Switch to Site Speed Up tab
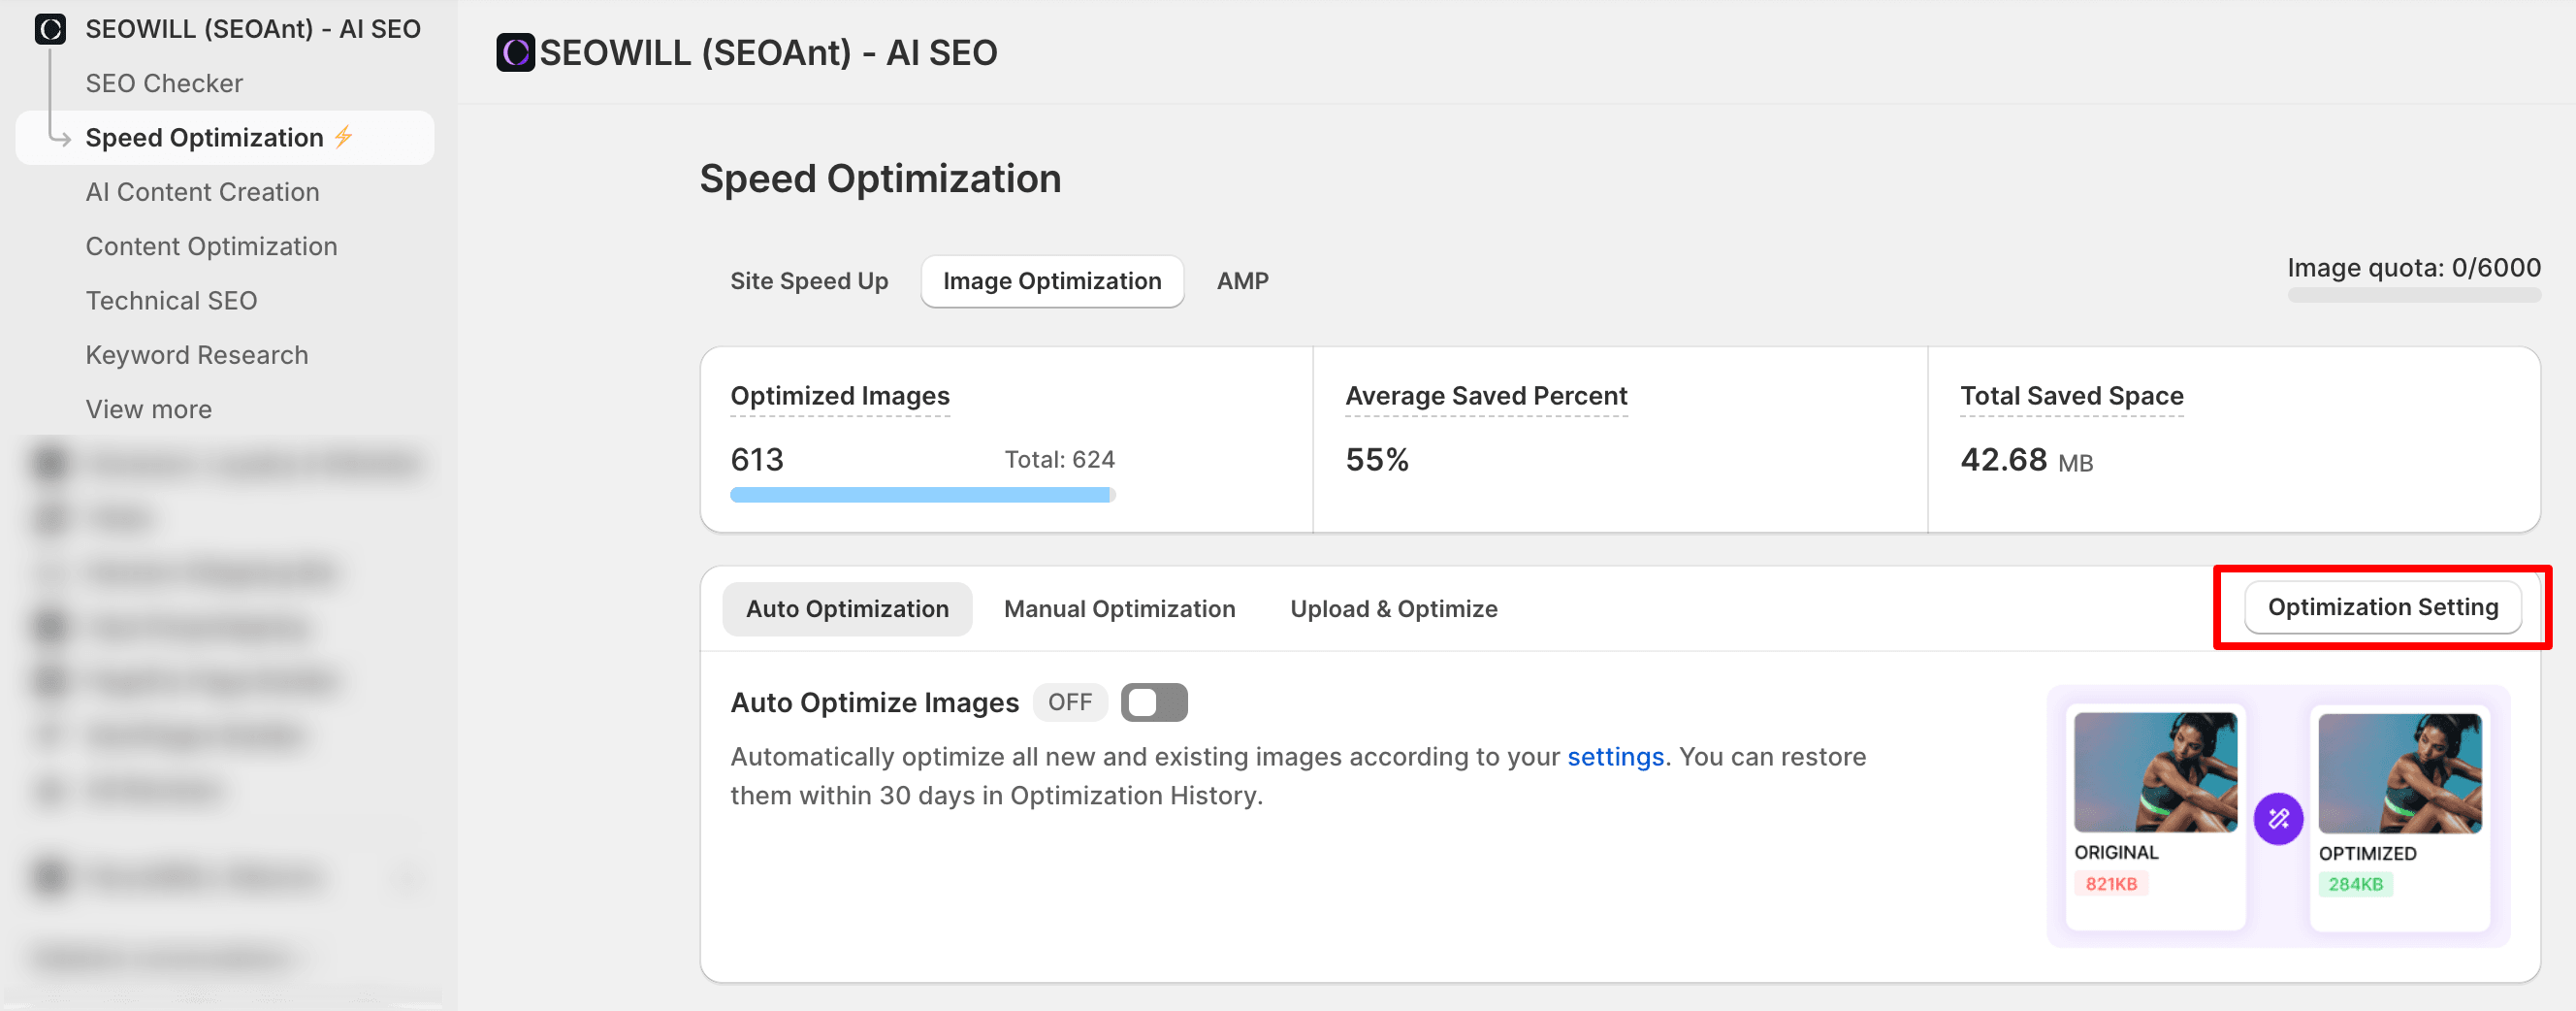Image resolution: width=2576 pixels, height=1011 pixels. 808,281
